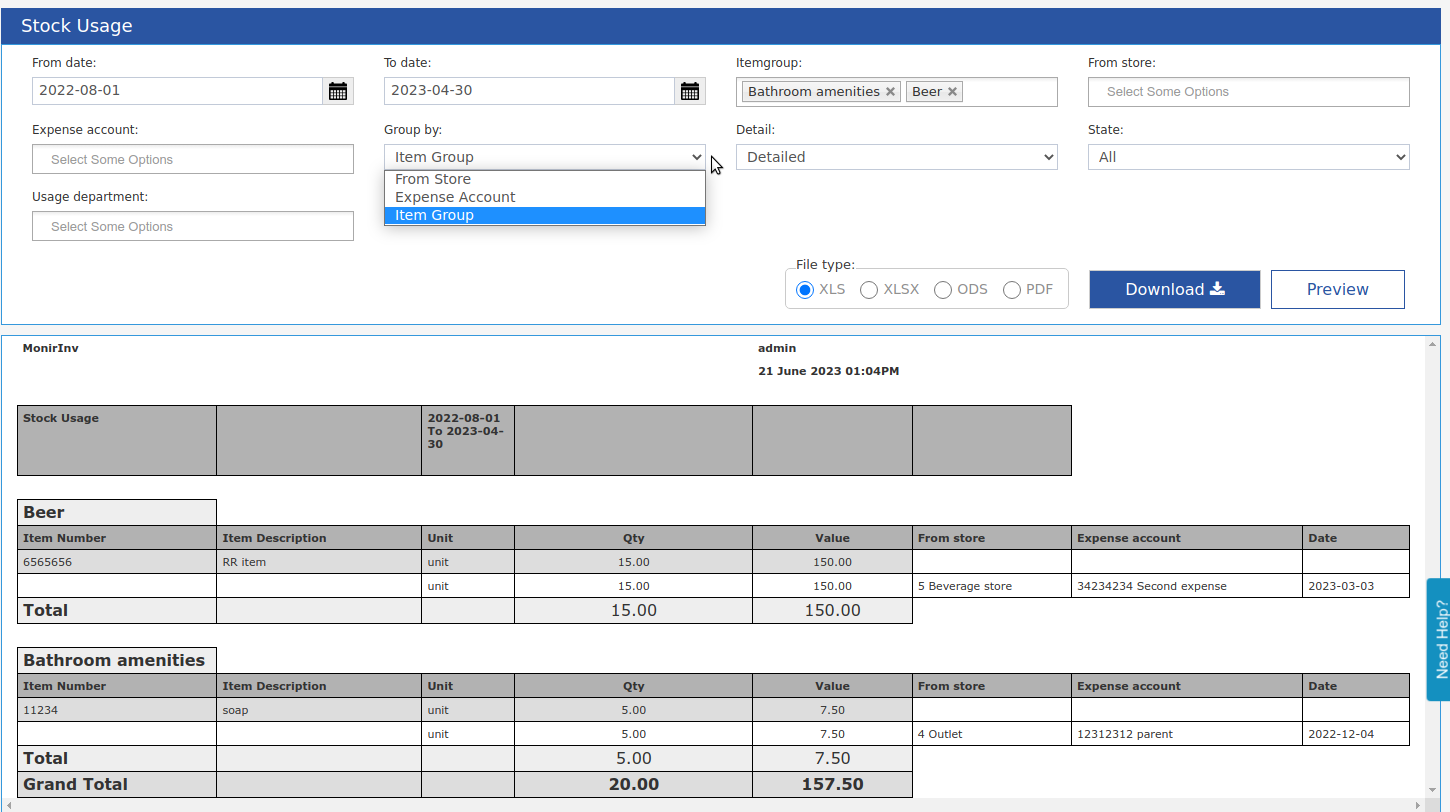Choose Item Group in Group by list
1450x812 pixels.
click(545, 215)
